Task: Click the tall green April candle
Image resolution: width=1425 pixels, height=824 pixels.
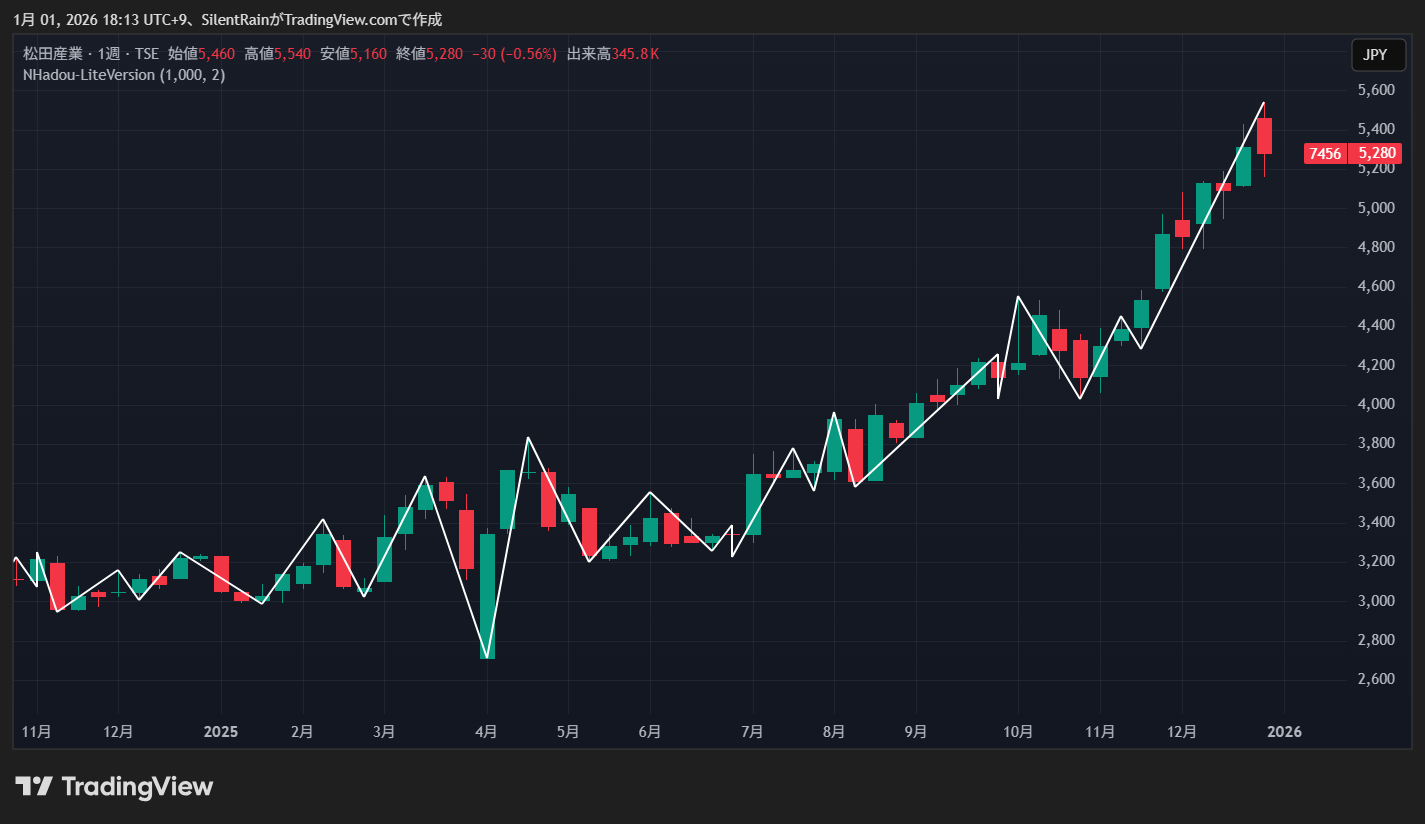Action: (x=487, y=595)
